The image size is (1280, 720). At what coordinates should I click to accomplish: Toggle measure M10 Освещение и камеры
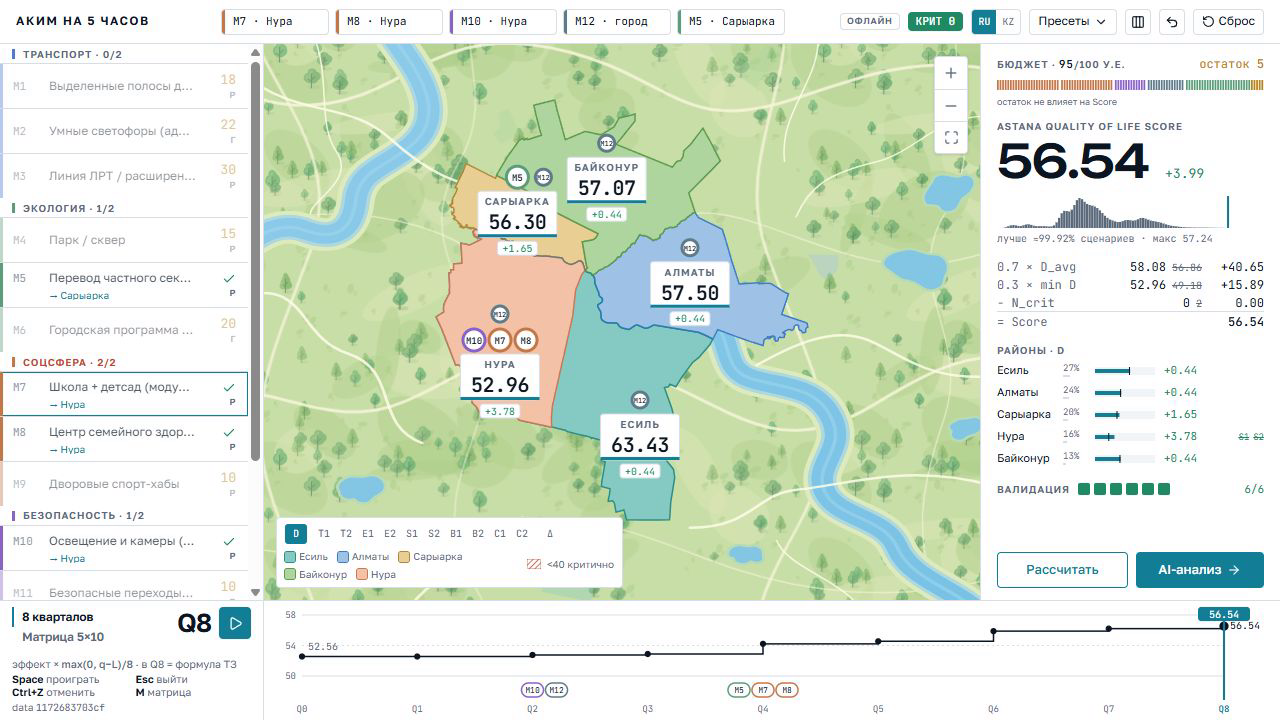(x=124, y=548)
